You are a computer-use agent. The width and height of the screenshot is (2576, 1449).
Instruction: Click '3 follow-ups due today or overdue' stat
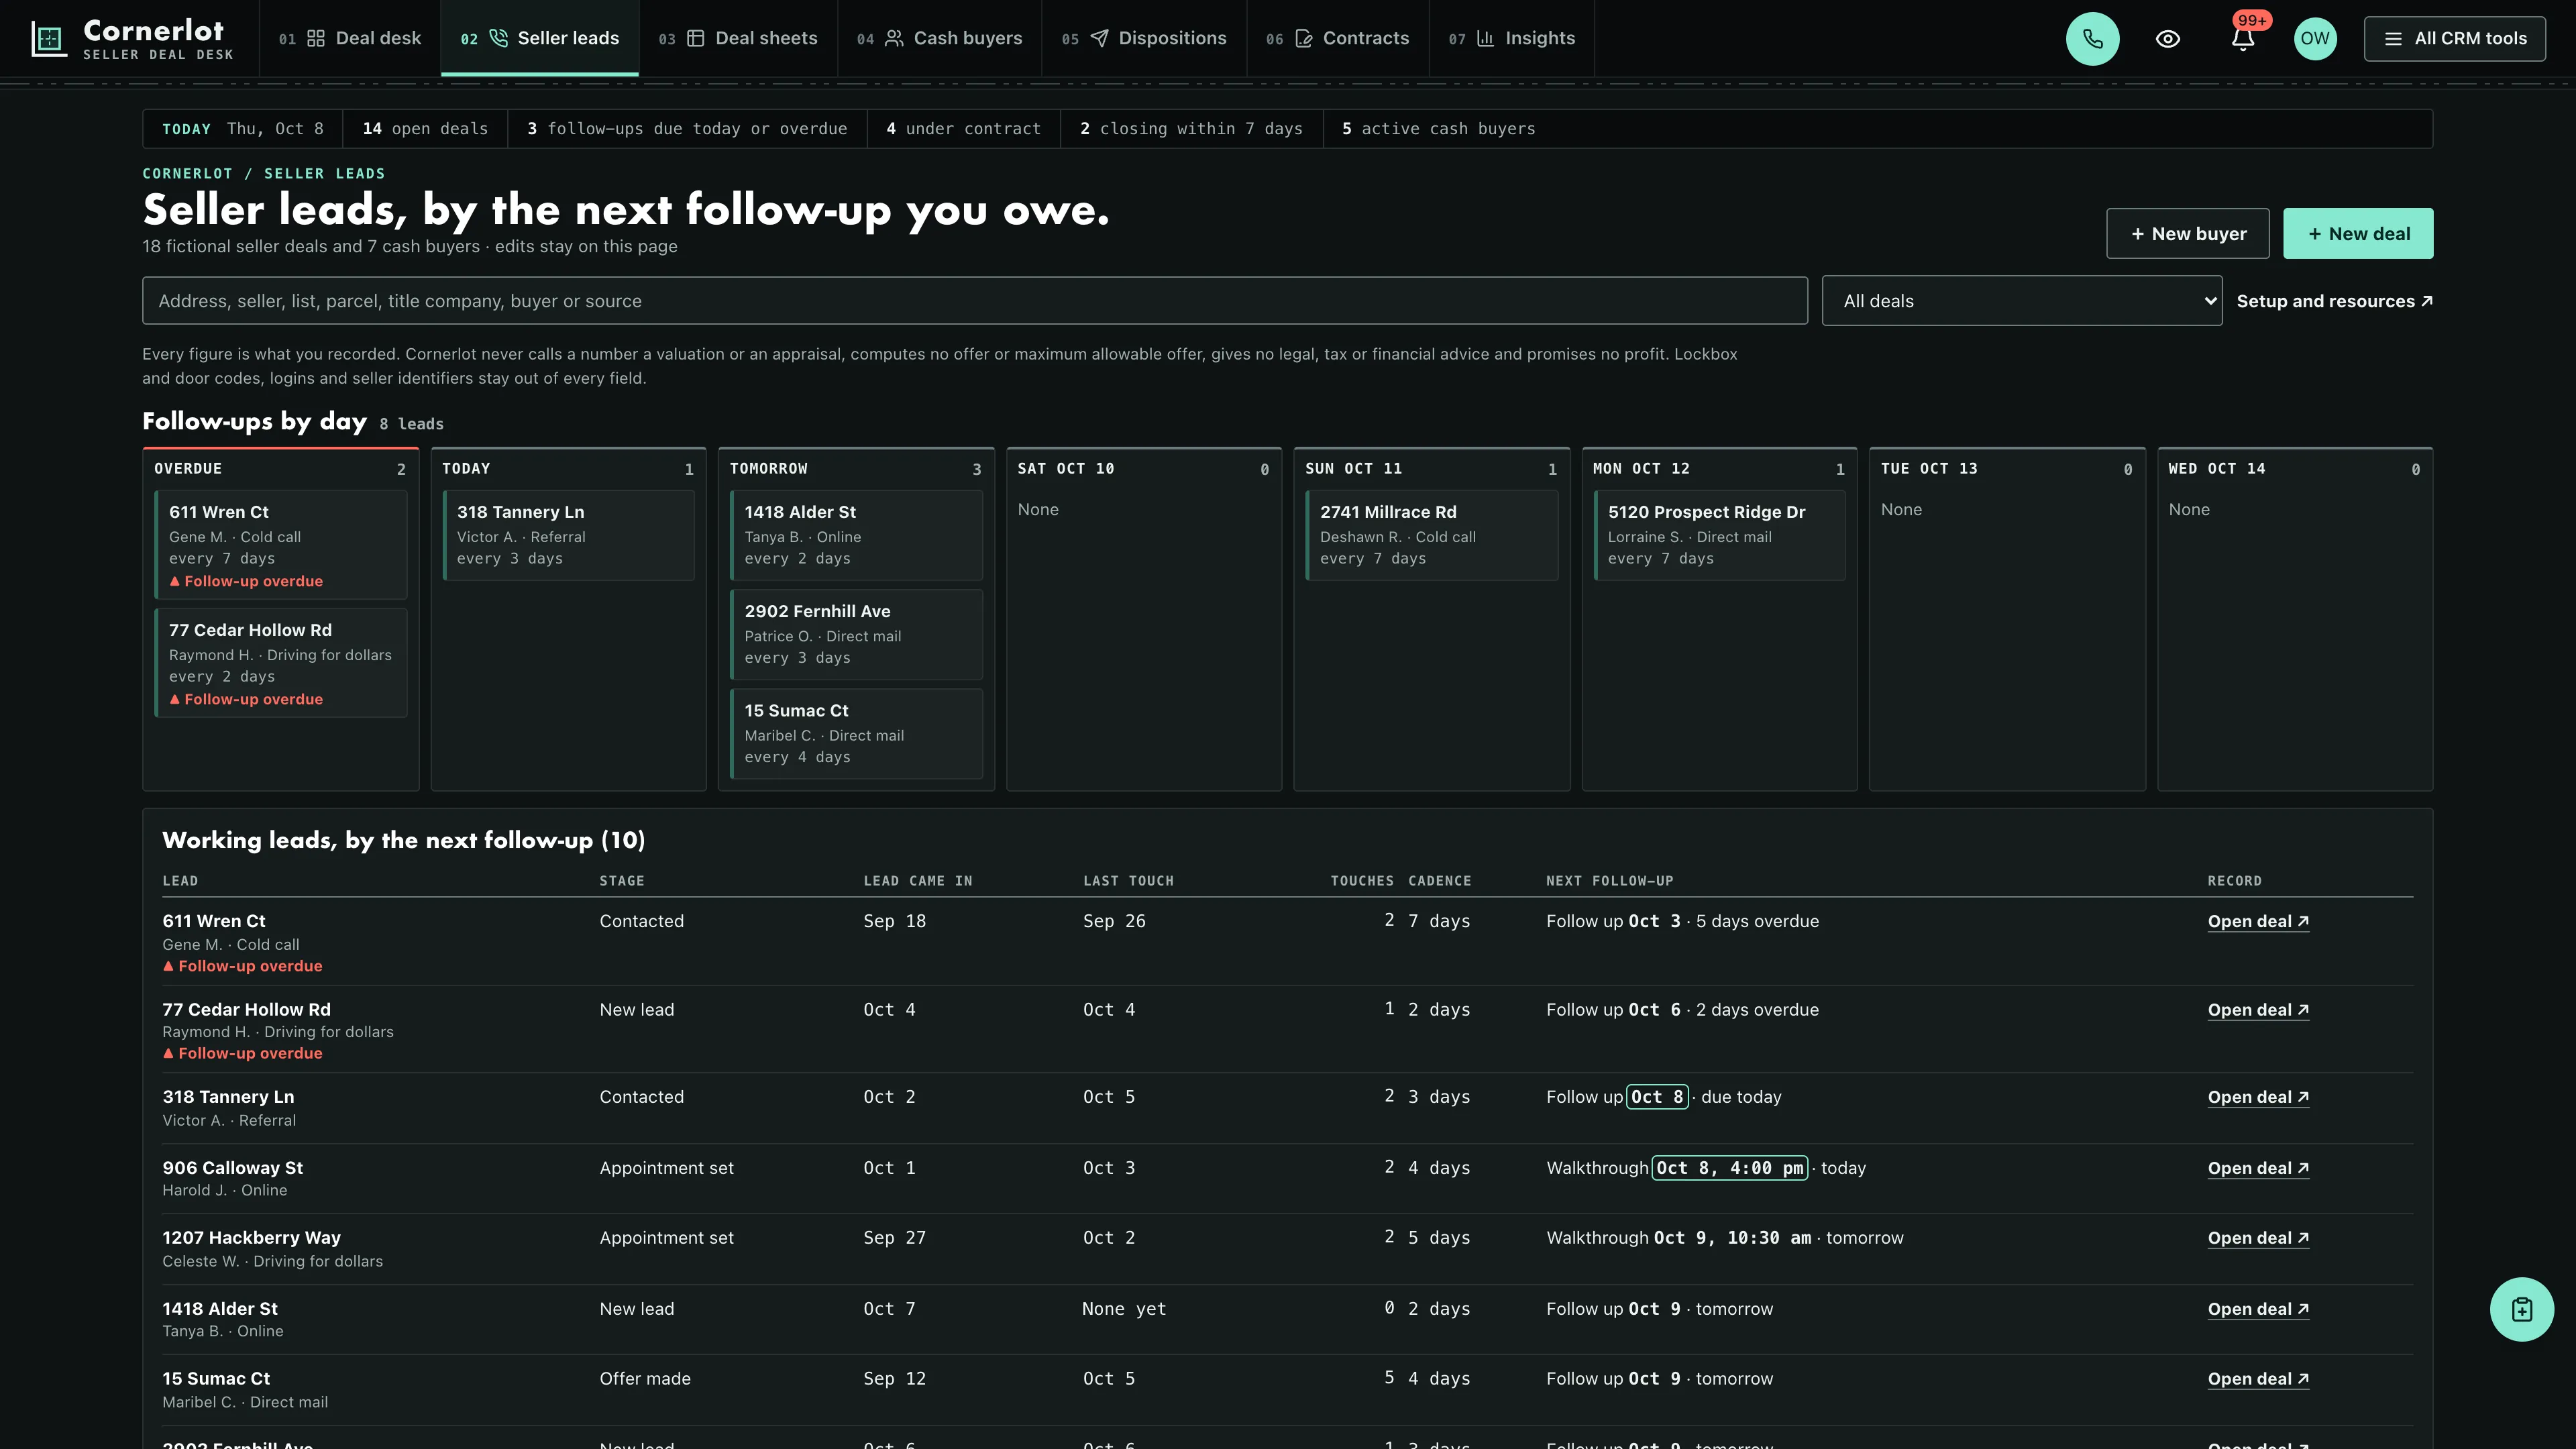click(687, 129)
